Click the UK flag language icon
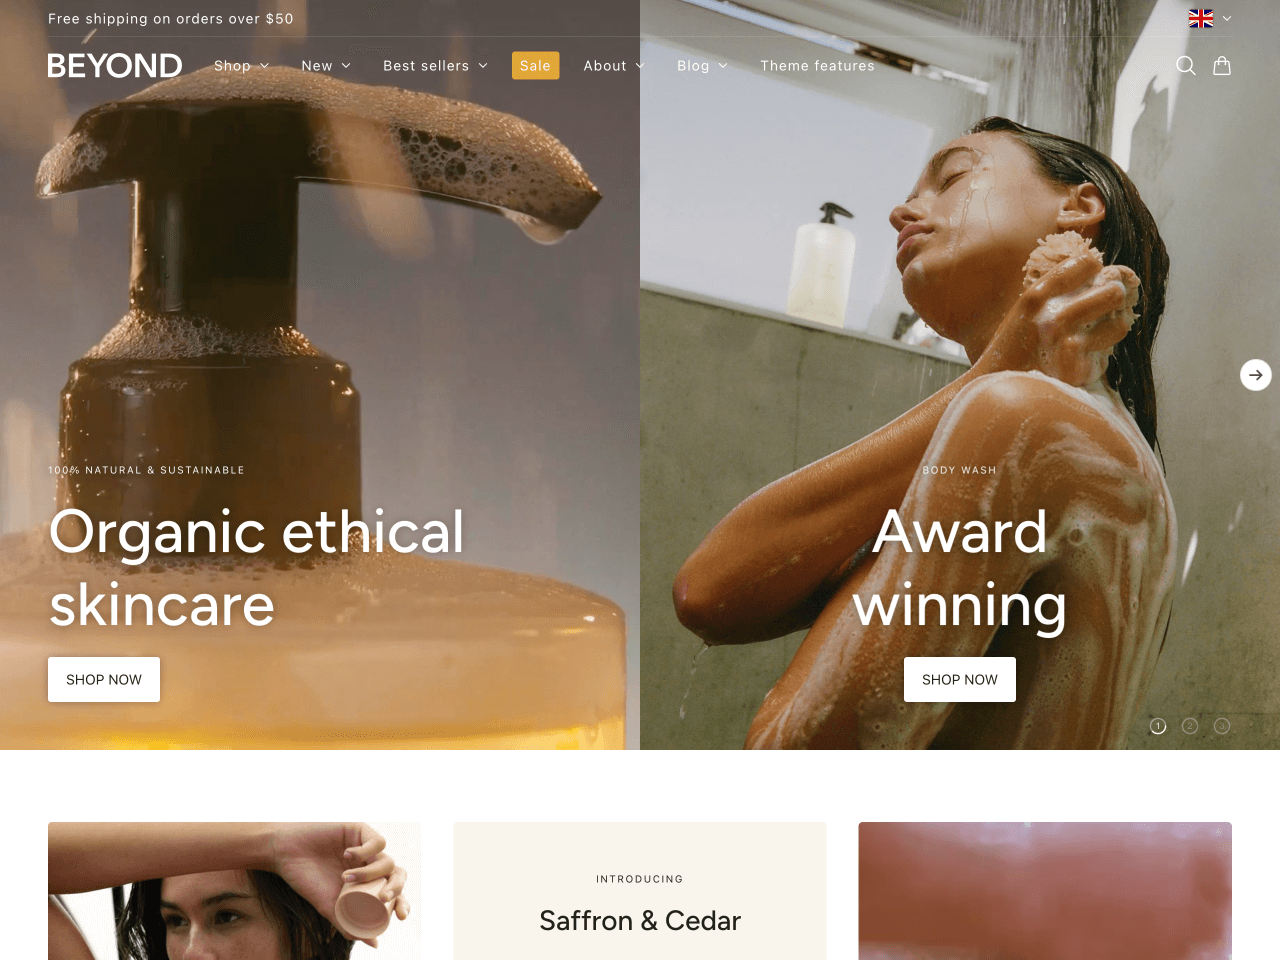 pos(1201,18)
